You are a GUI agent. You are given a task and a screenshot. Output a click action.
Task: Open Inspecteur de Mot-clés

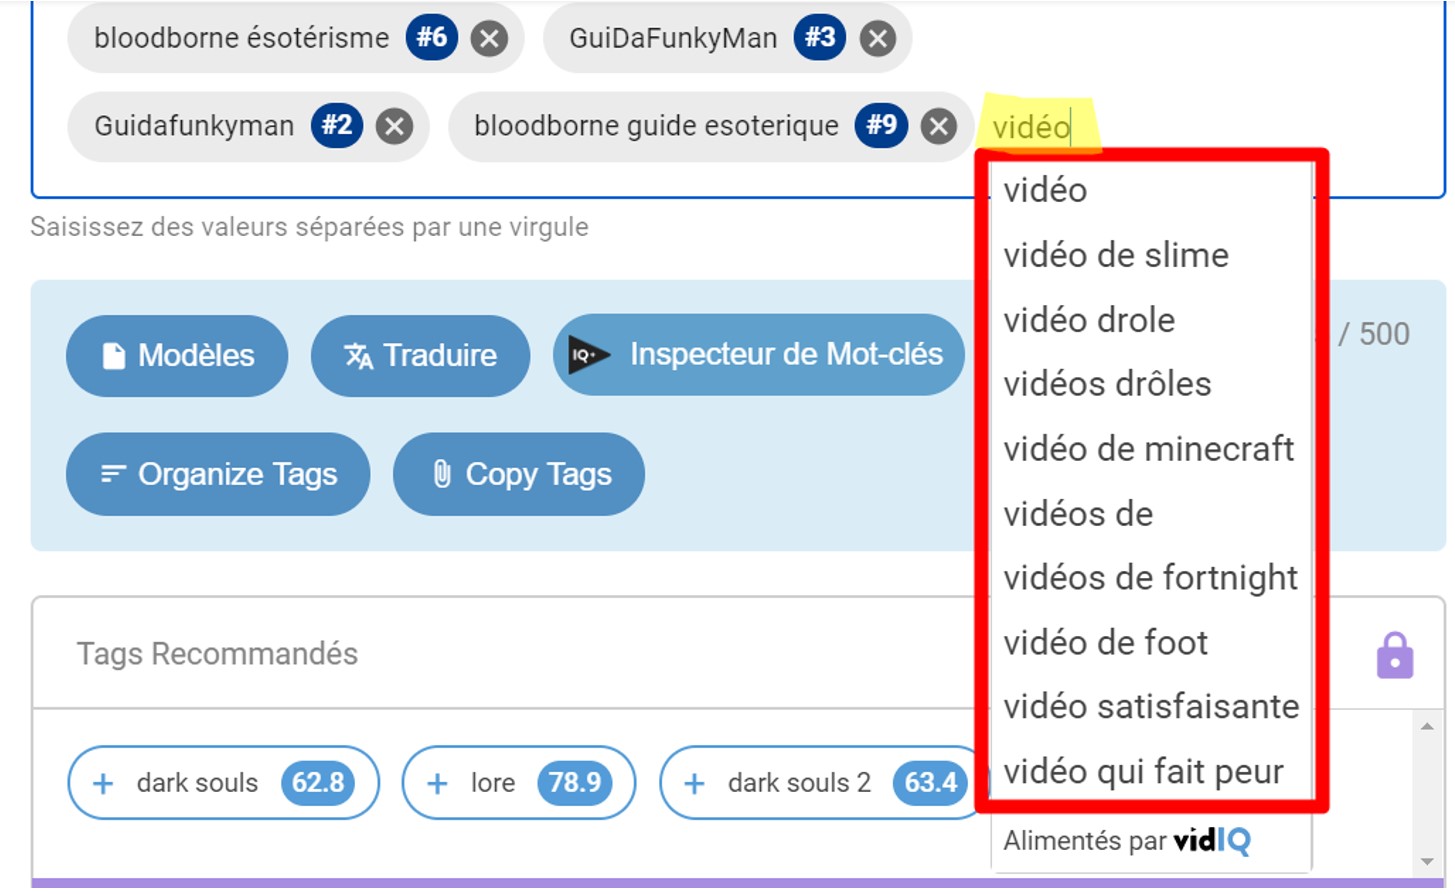[x=758, y=355]
